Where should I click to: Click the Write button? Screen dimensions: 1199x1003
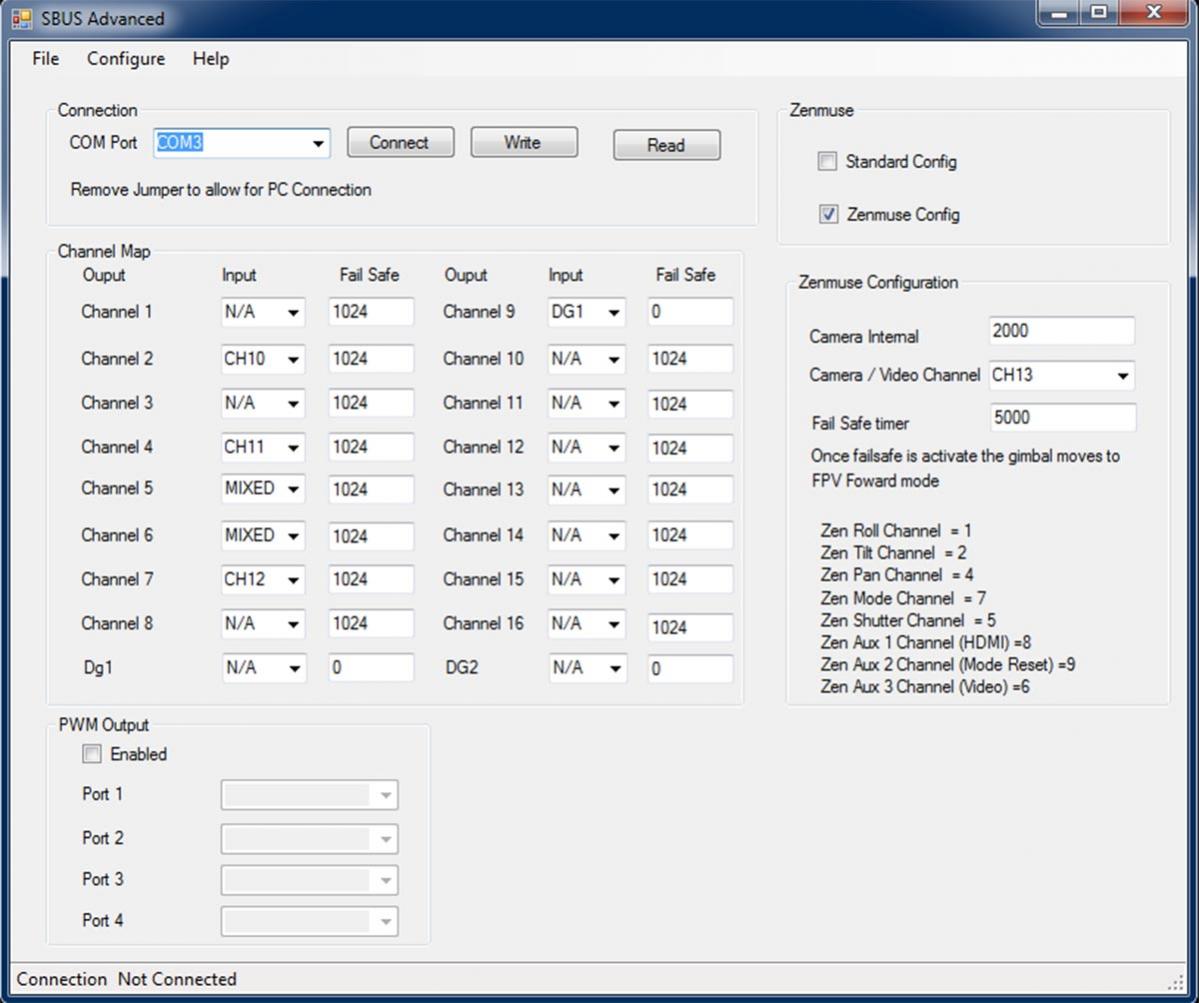(523, 143)
